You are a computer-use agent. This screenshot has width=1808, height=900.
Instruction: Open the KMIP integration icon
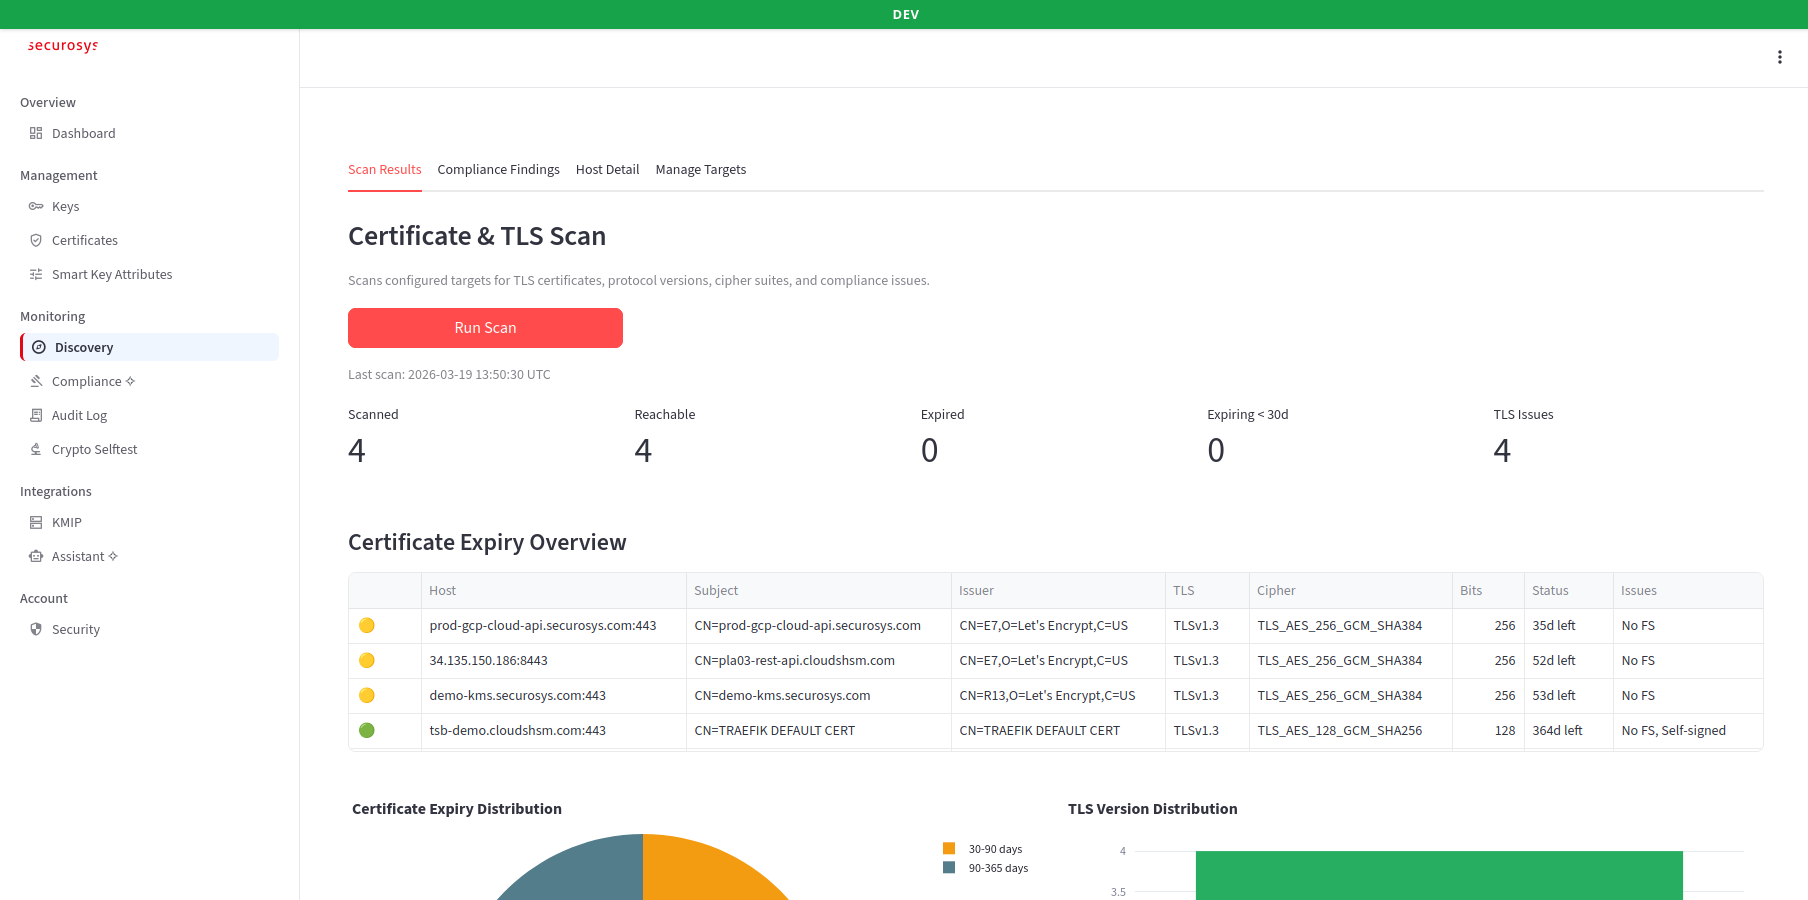pos(36,522)
